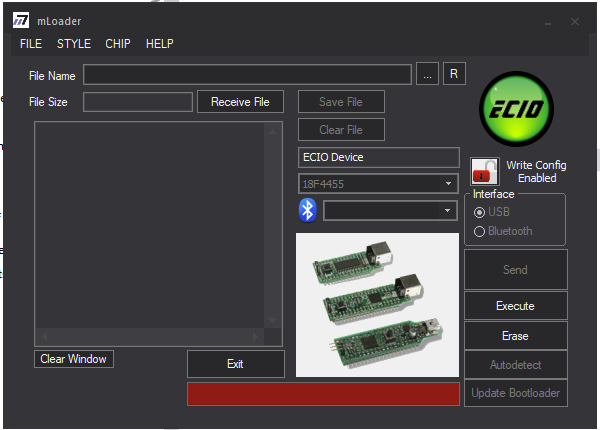Click the R button beside File Name
The image size is (600, 430).
(454, 73)
